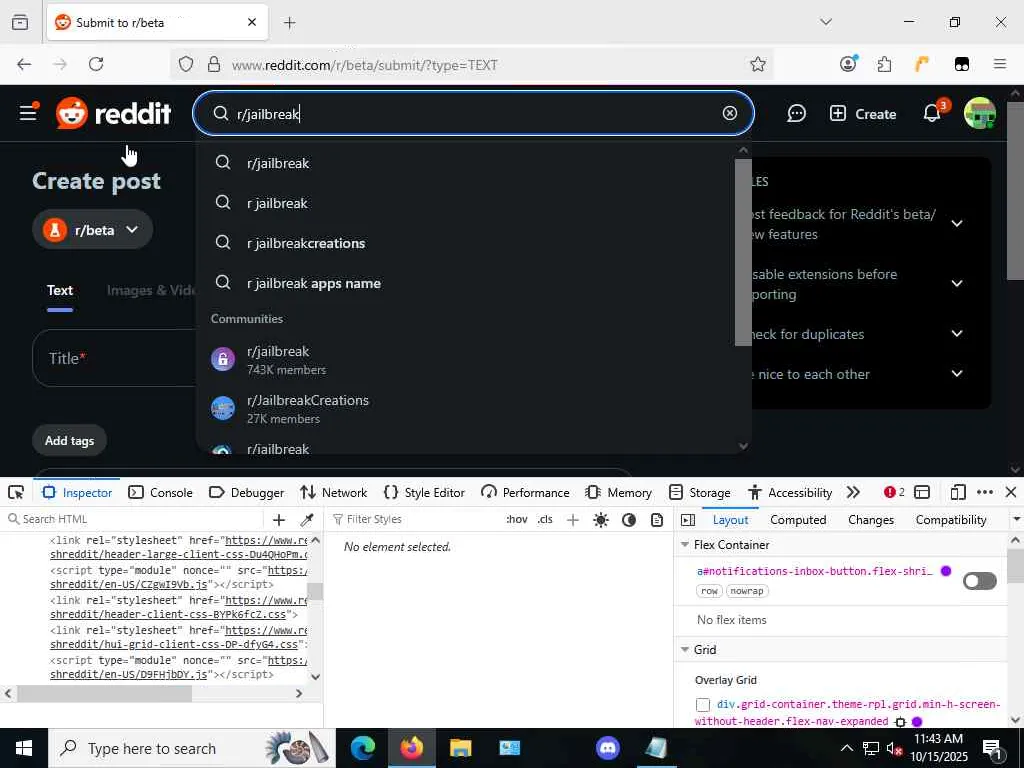Switch to the Network tab
This screenshot has width=1024, height=768.
(334, 492)
